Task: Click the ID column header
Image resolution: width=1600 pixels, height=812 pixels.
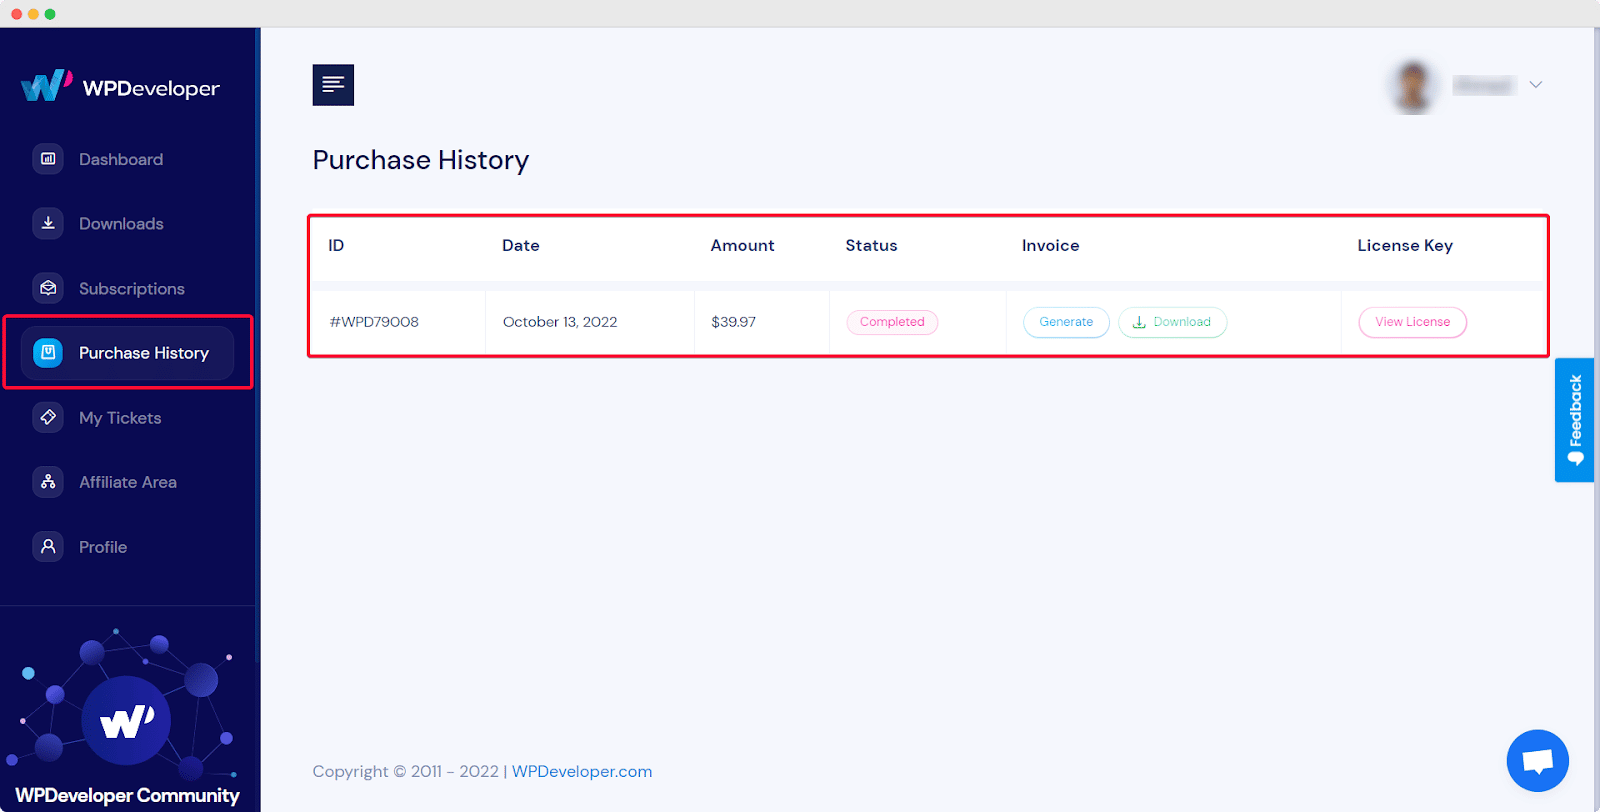Action: click(336, 246)
